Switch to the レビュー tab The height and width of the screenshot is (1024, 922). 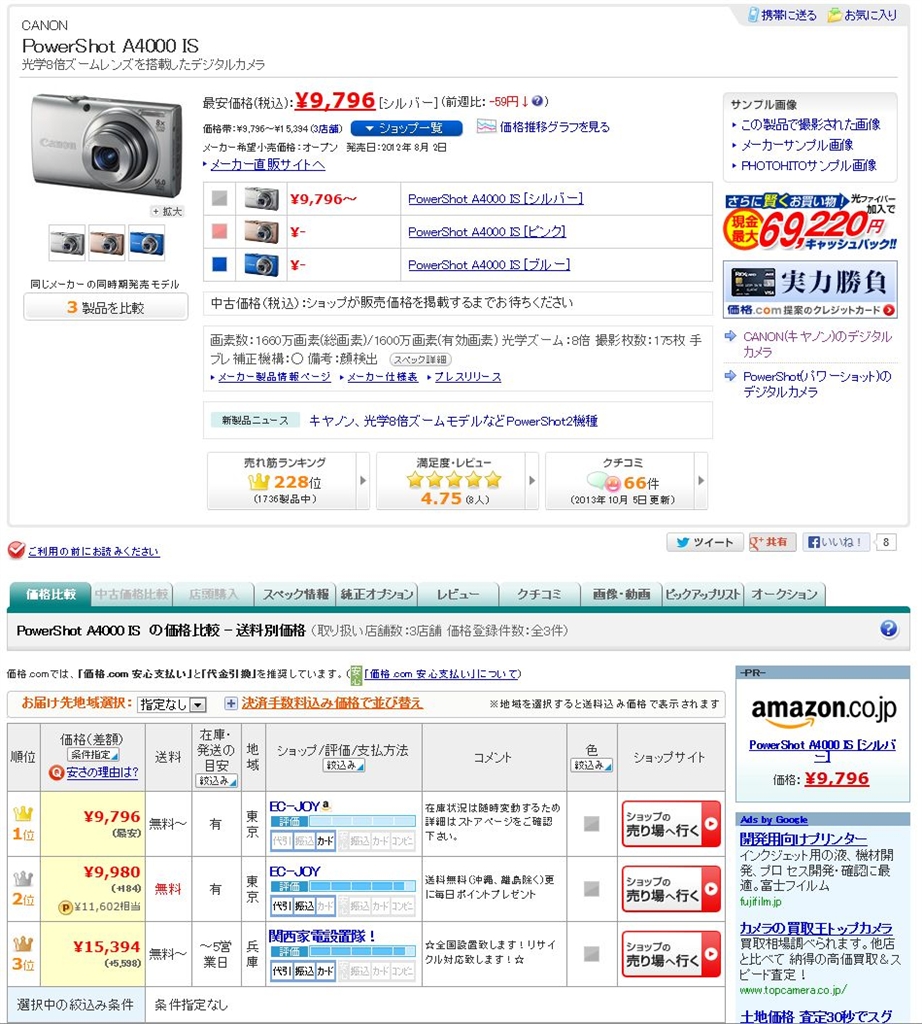(458, 594)
